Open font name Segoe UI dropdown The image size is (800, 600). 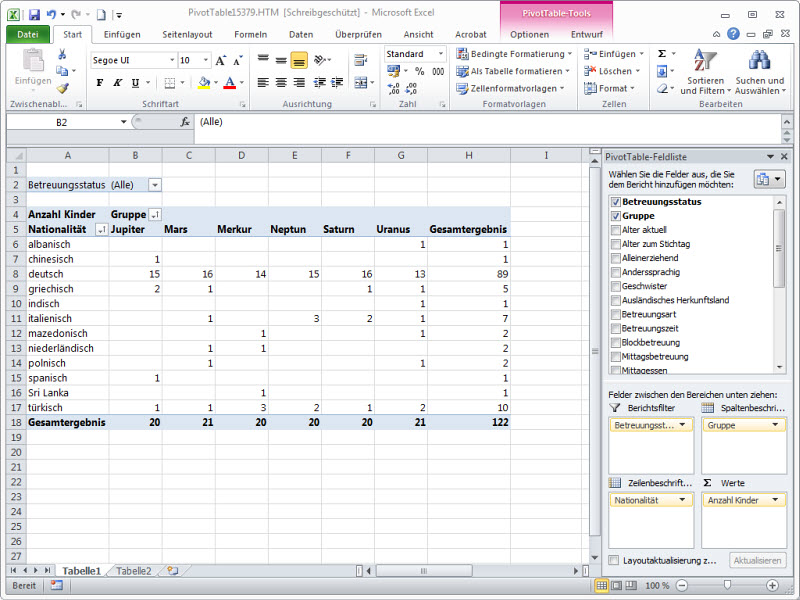[172, 60]
